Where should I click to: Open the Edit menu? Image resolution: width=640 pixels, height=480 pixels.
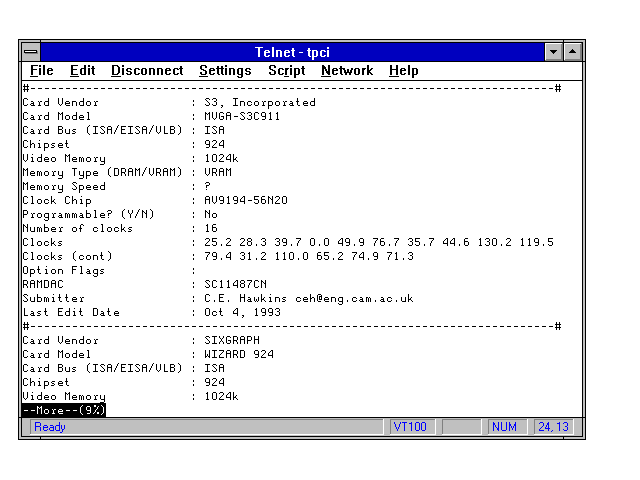click(x=82, y=71)
